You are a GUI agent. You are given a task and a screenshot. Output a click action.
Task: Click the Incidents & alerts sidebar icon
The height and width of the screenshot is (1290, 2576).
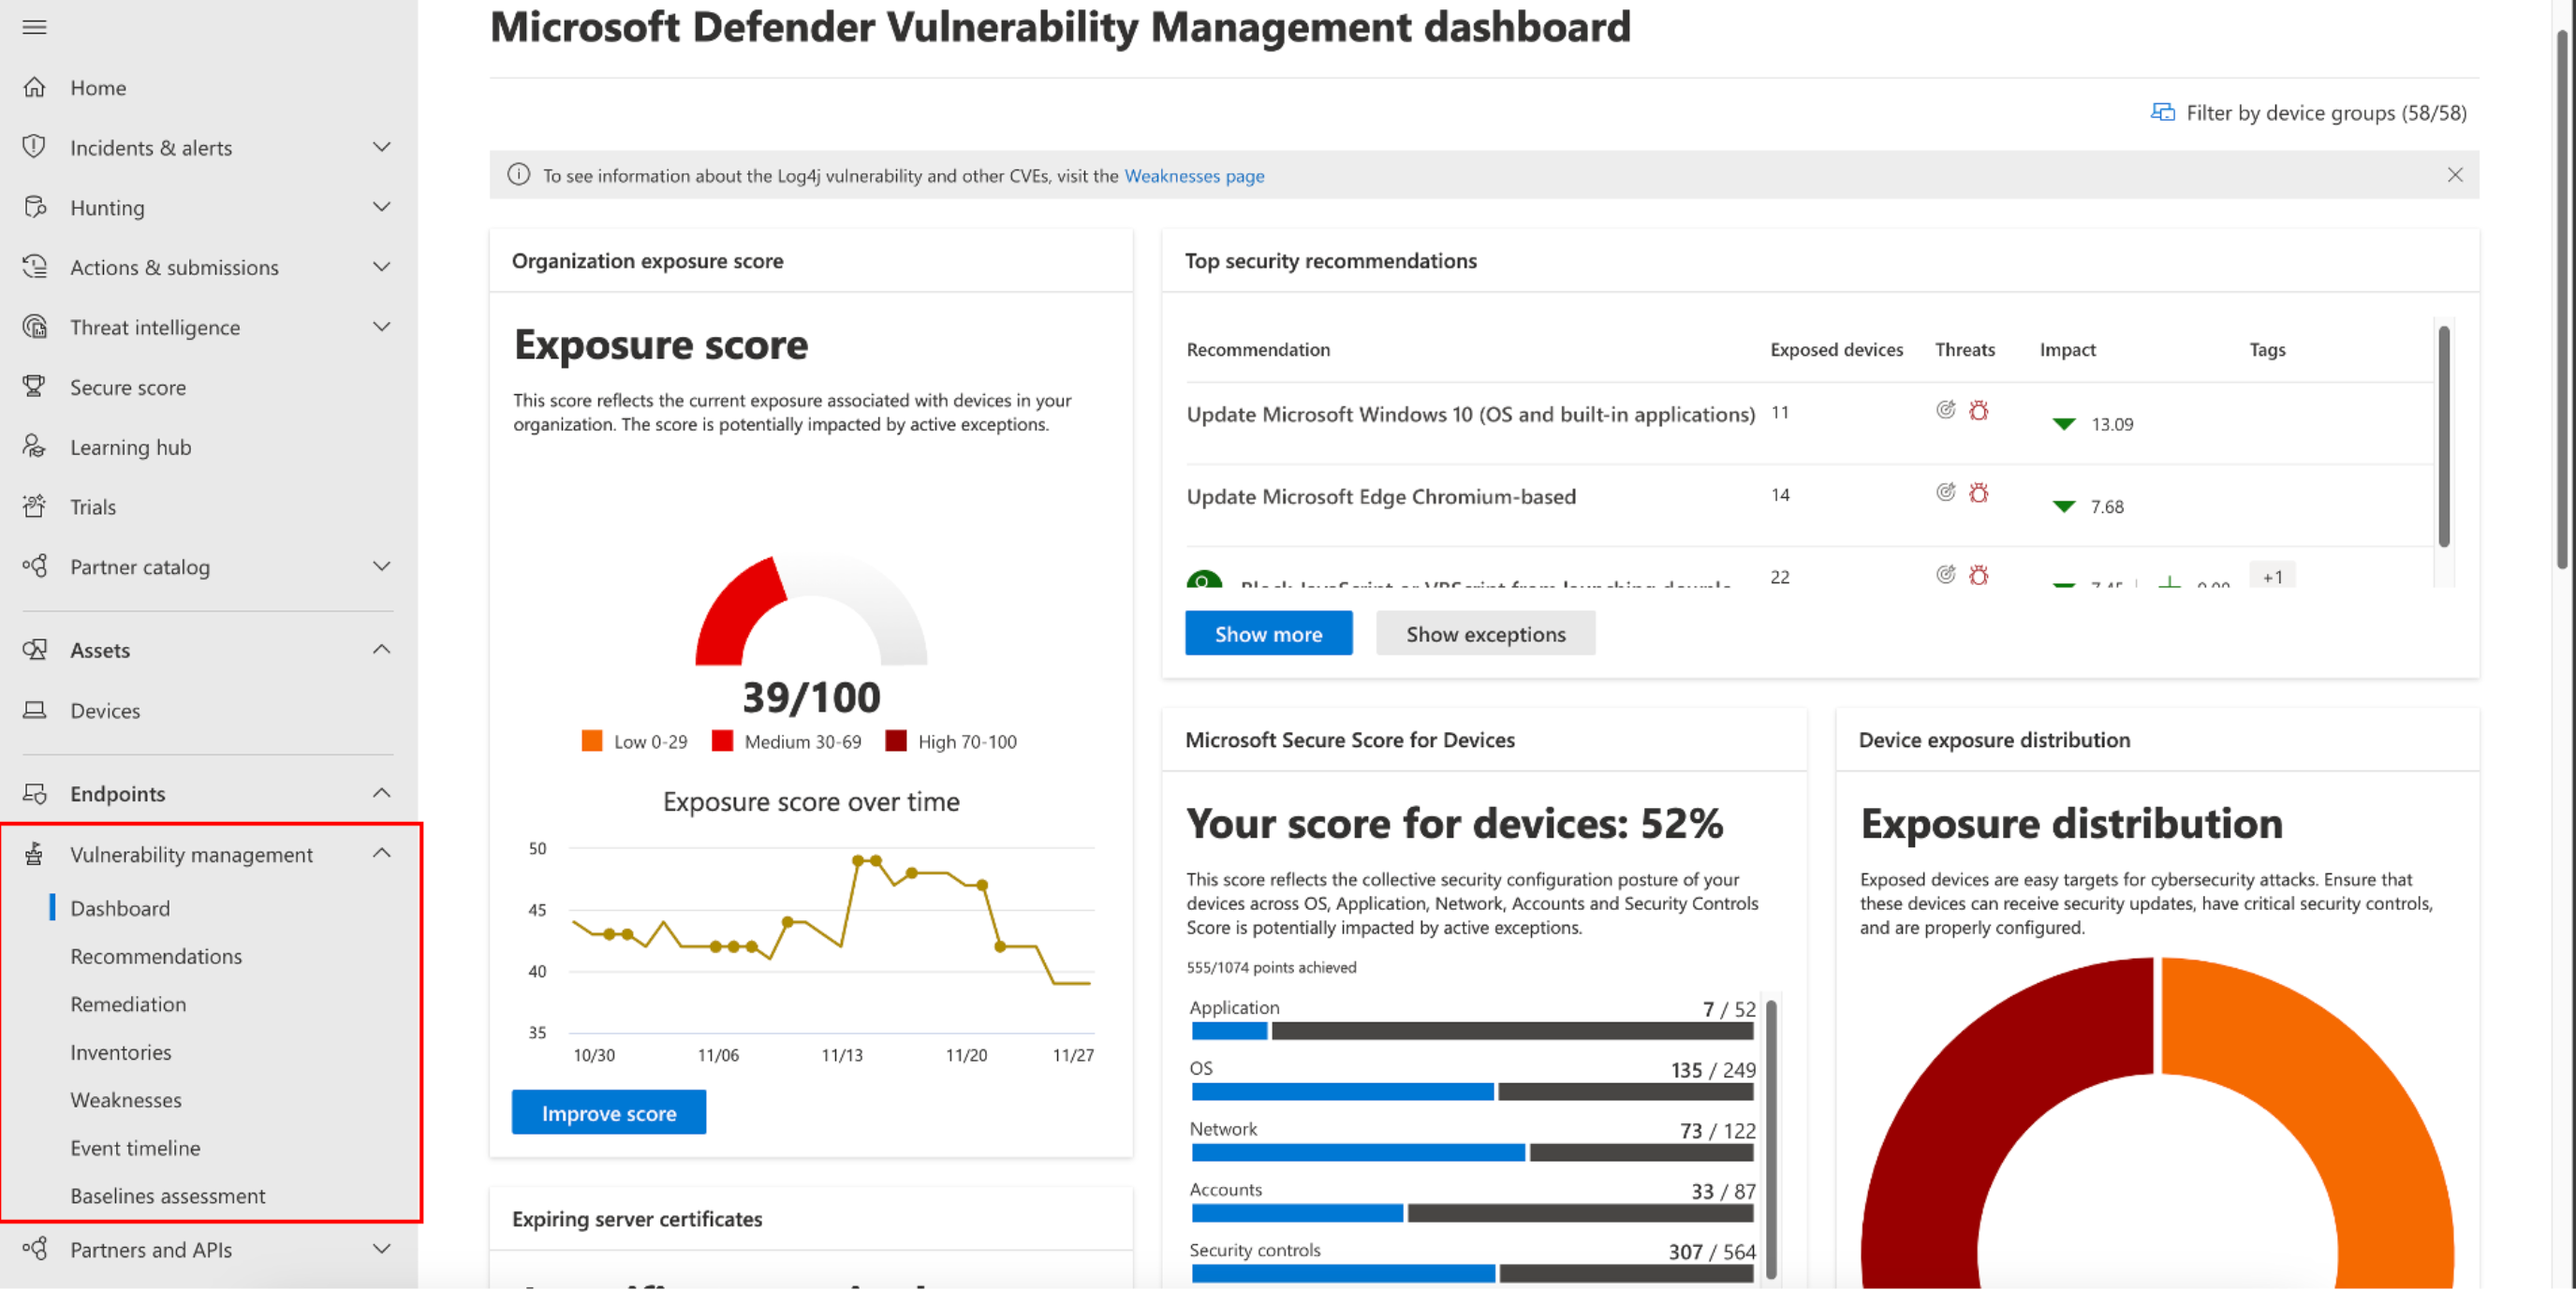tap(37, 146)
